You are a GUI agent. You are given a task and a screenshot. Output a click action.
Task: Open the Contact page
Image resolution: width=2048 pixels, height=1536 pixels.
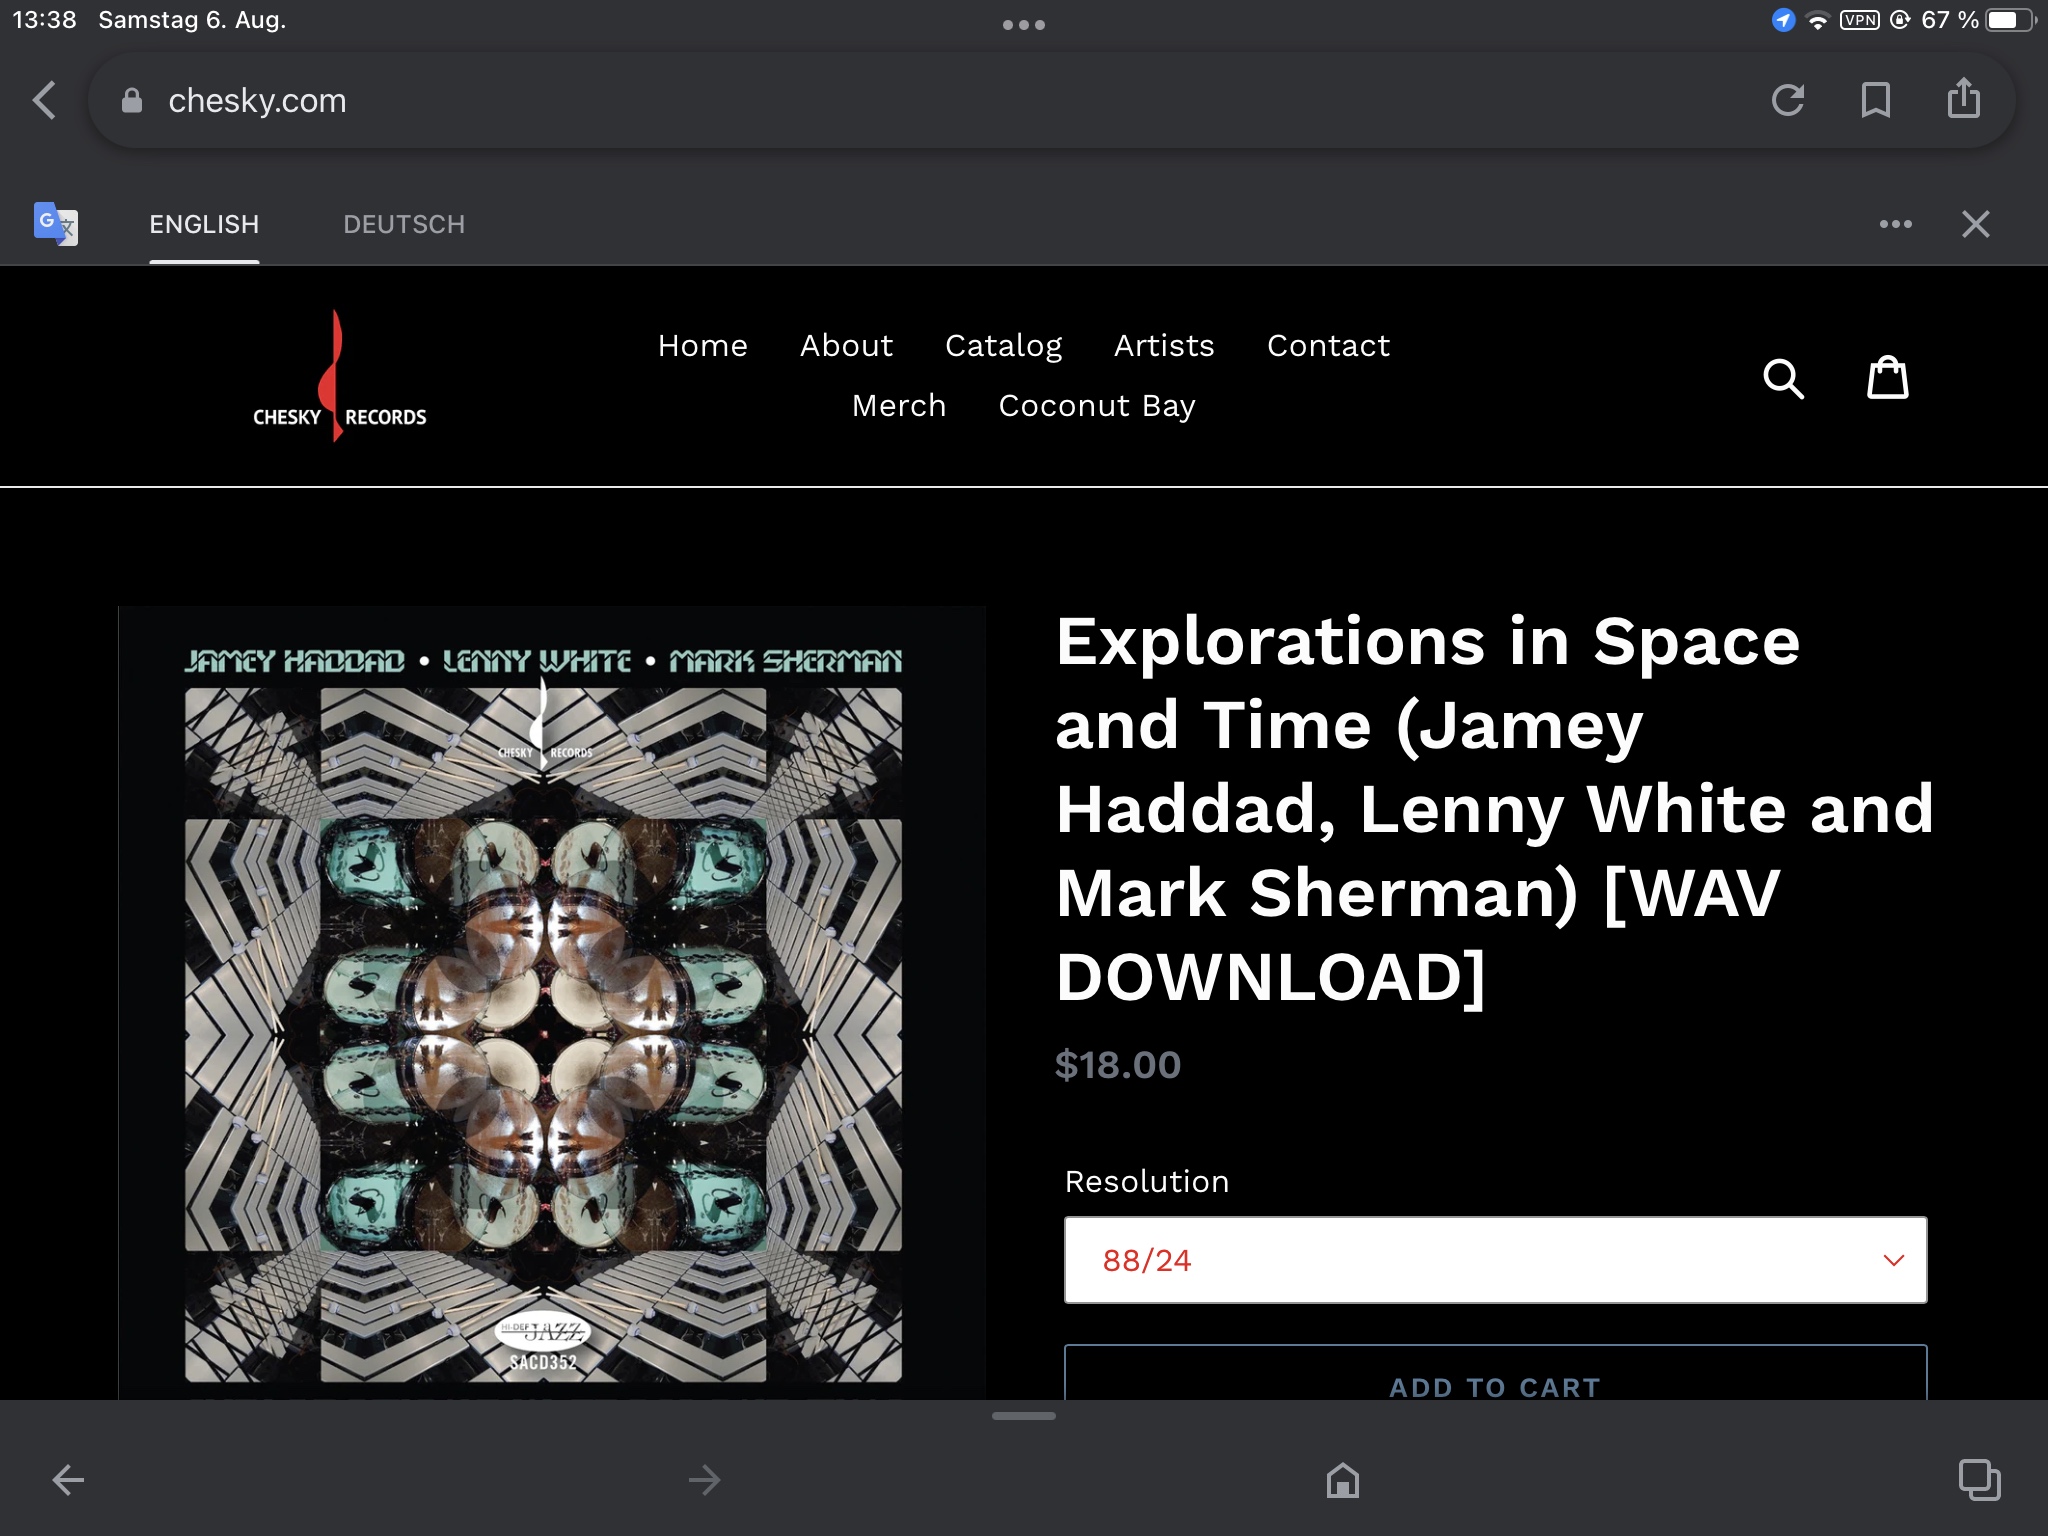(1328, 346)
